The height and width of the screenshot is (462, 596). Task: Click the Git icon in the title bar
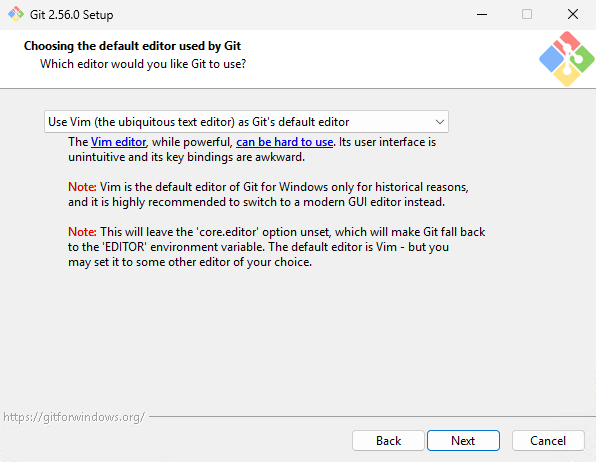coord(16,14)
